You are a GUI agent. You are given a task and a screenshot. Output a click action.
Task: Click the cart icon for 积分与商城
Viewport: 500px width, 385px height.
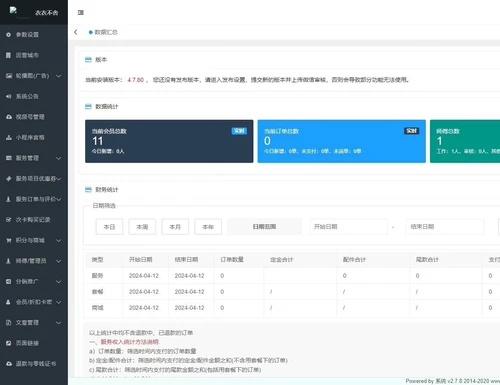[x=9, y=240]
